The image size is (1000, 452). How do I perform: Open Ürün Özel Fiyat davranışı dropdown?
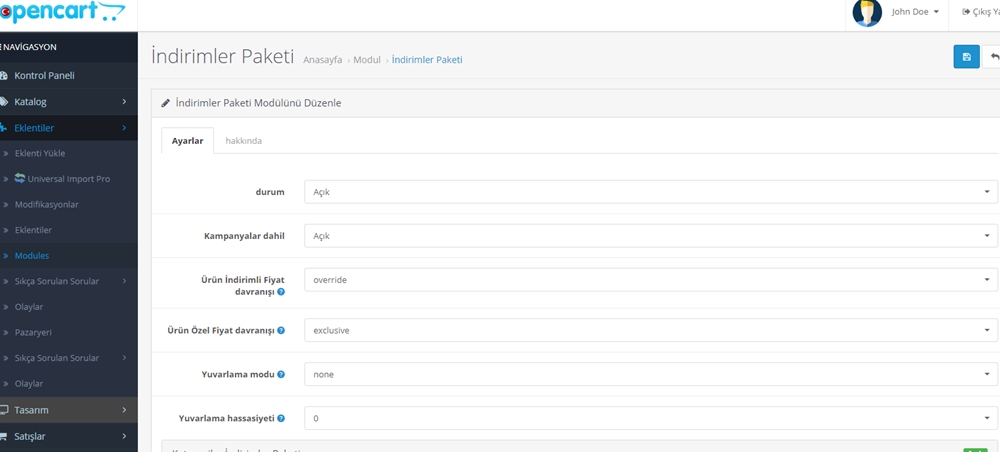(651, 330)
